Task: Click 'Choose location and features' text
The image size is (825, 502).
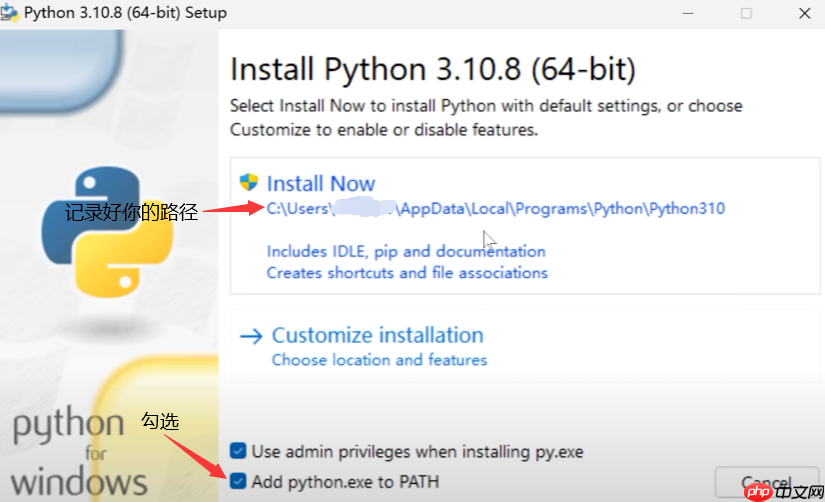Action: (379, 360)
